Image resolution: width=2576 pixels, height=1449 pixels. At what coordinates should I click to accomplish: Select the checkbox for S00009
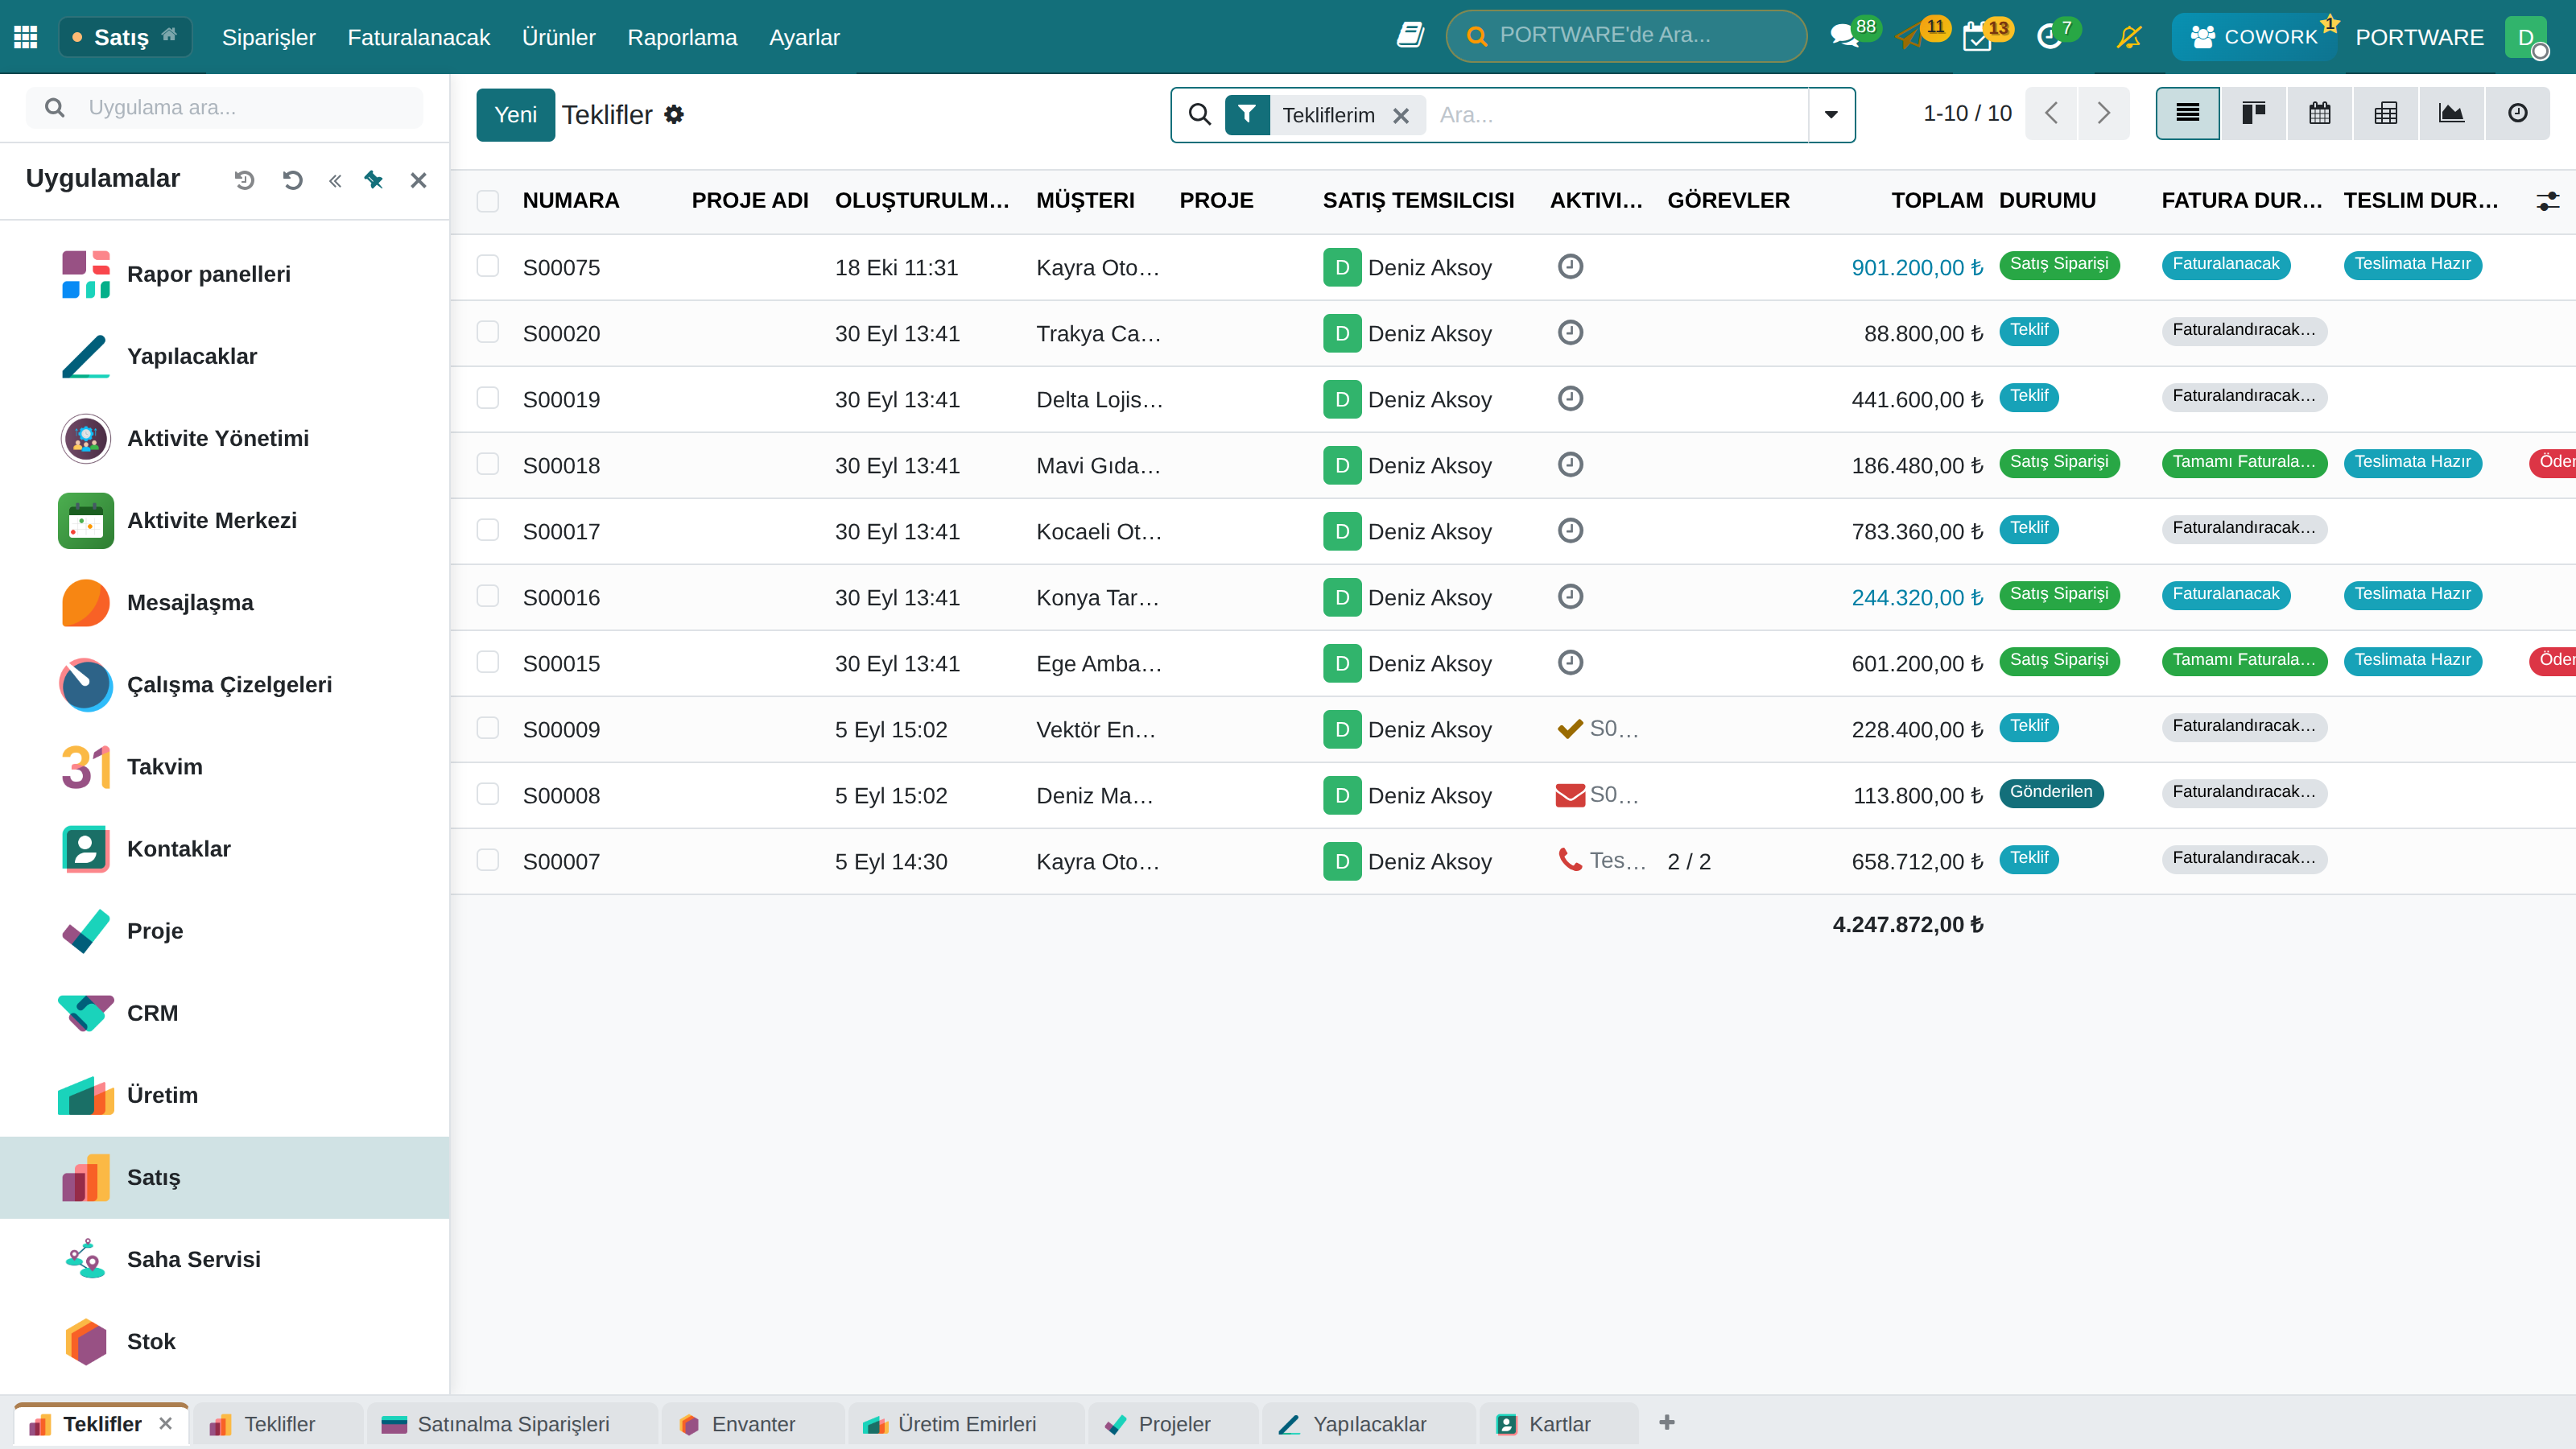tap(488, 728)
